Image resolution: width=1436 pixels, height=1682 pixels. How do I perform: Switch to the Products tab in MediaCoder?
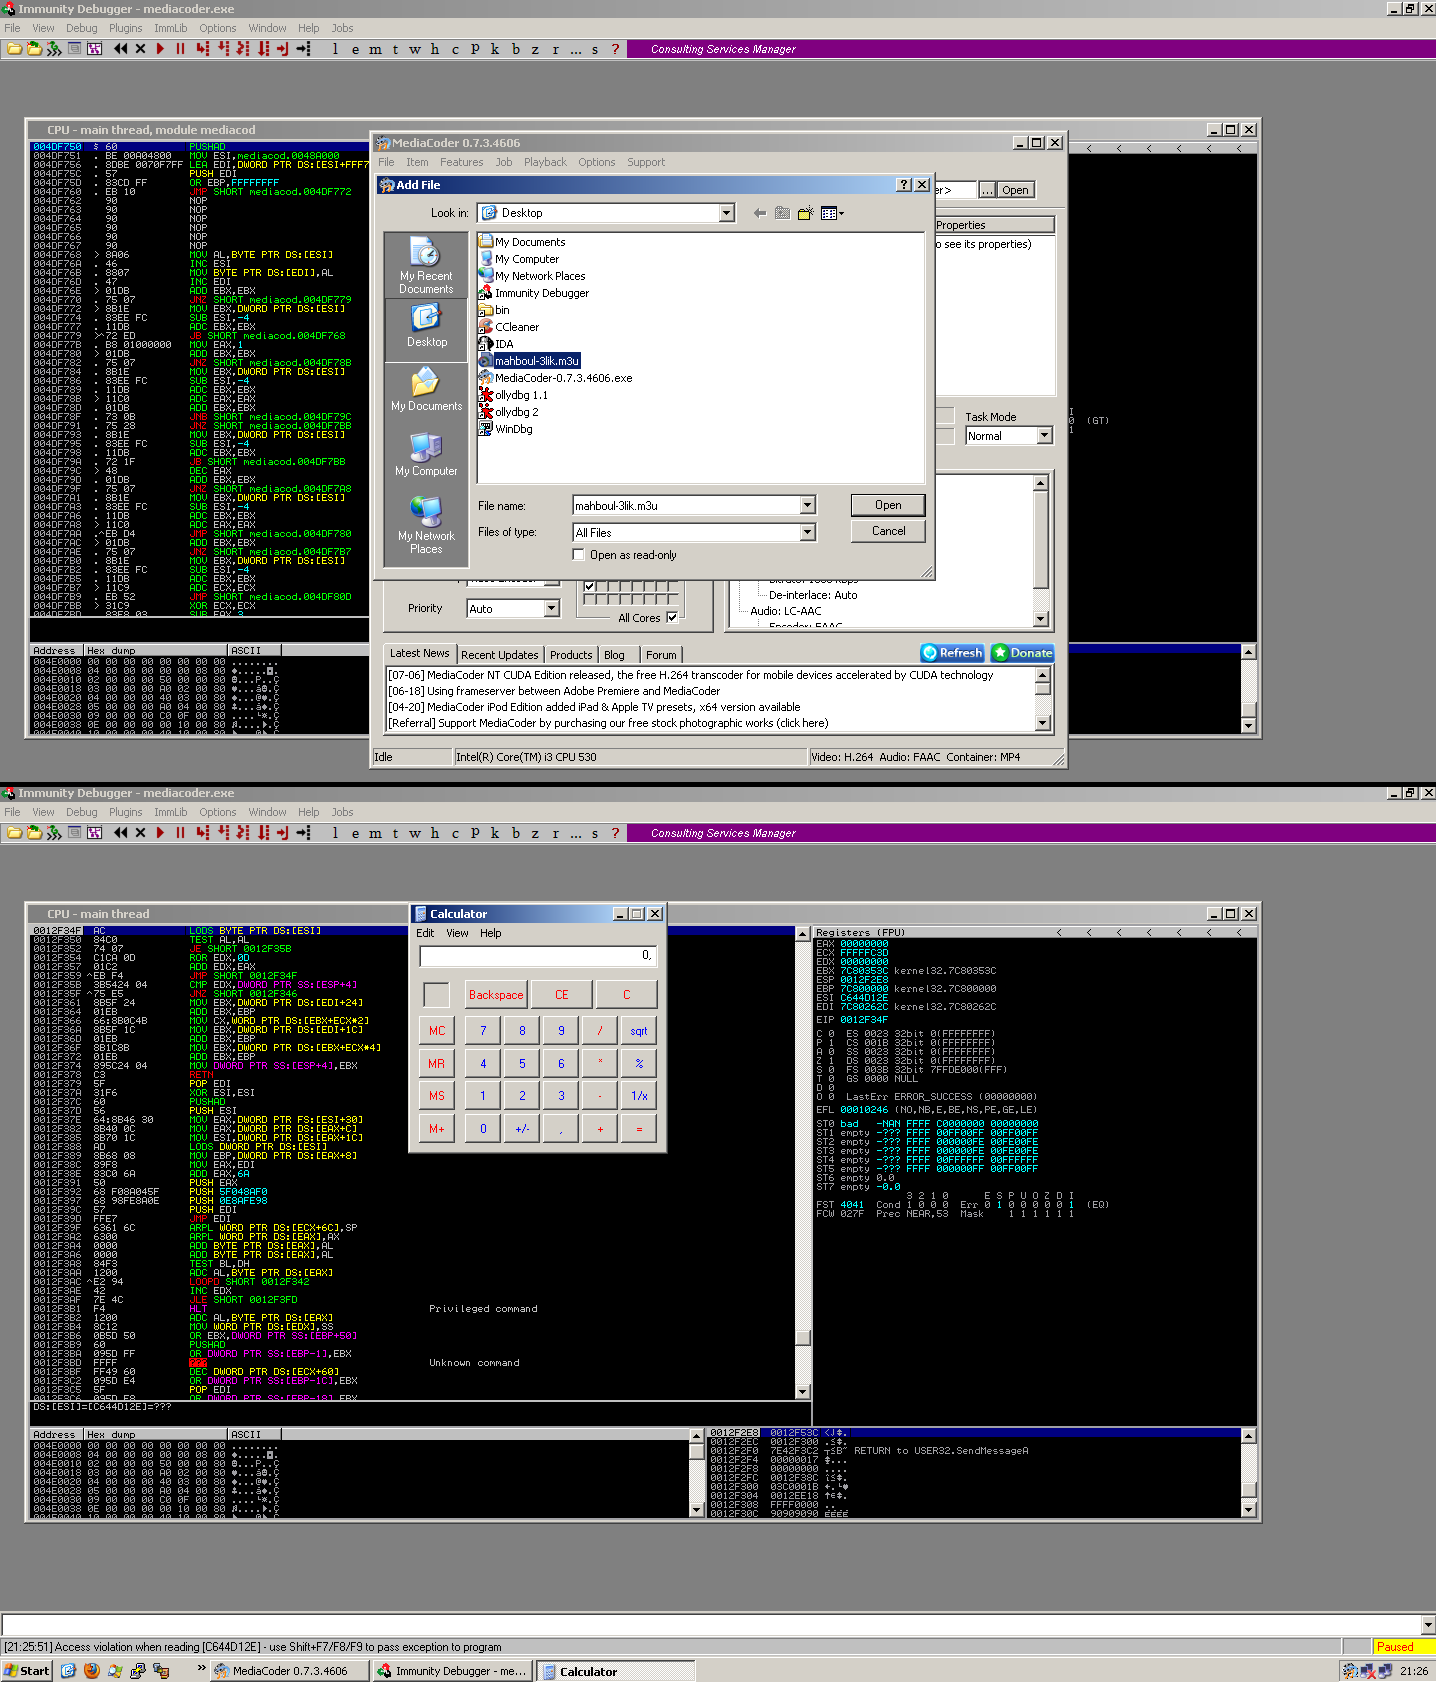click(571, 655)
